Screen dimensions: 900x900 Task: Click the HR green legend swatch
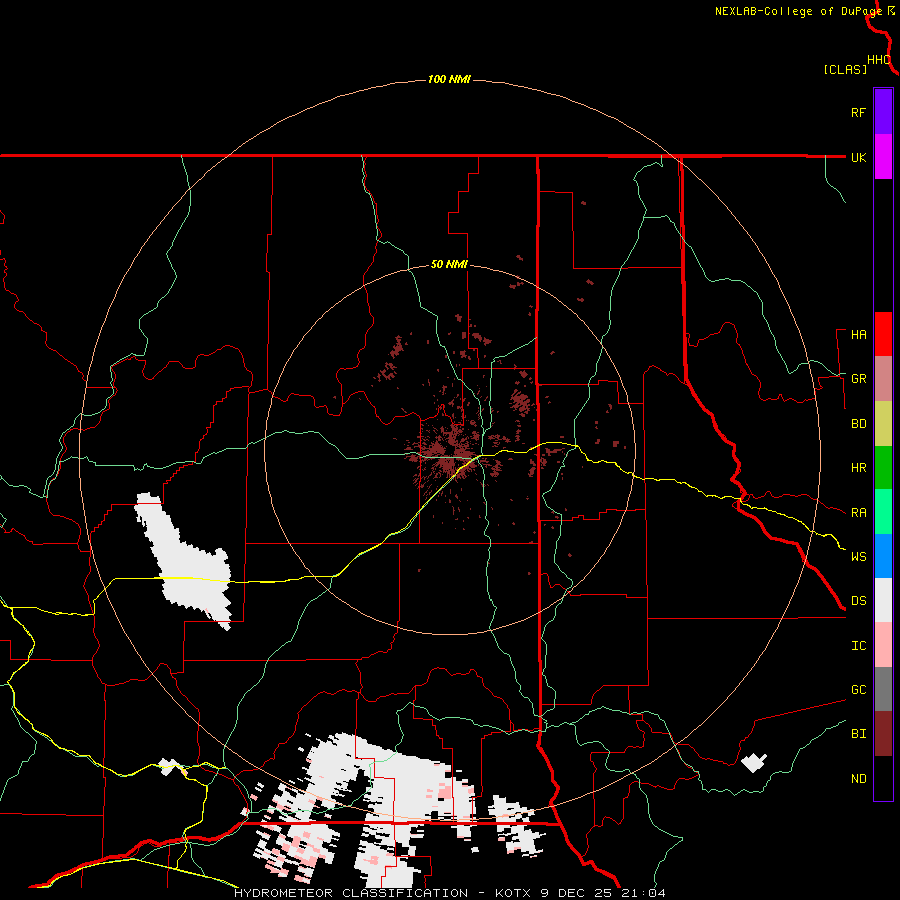click(x=883, y=467)
